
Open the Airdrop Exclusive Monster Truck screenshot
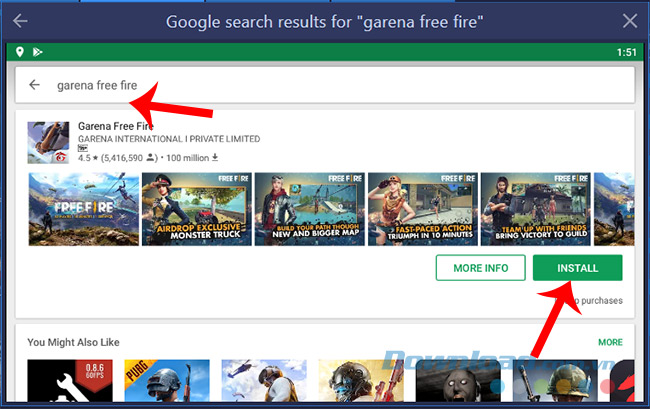[196, 209]
